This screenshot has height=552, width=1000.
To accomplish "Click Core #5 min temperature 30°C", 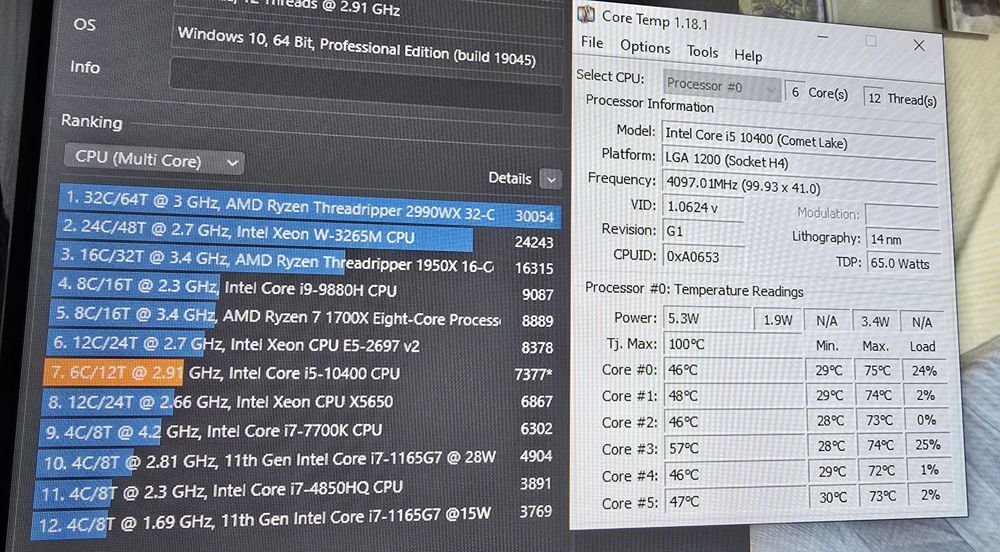I will (x=834, y=497).
